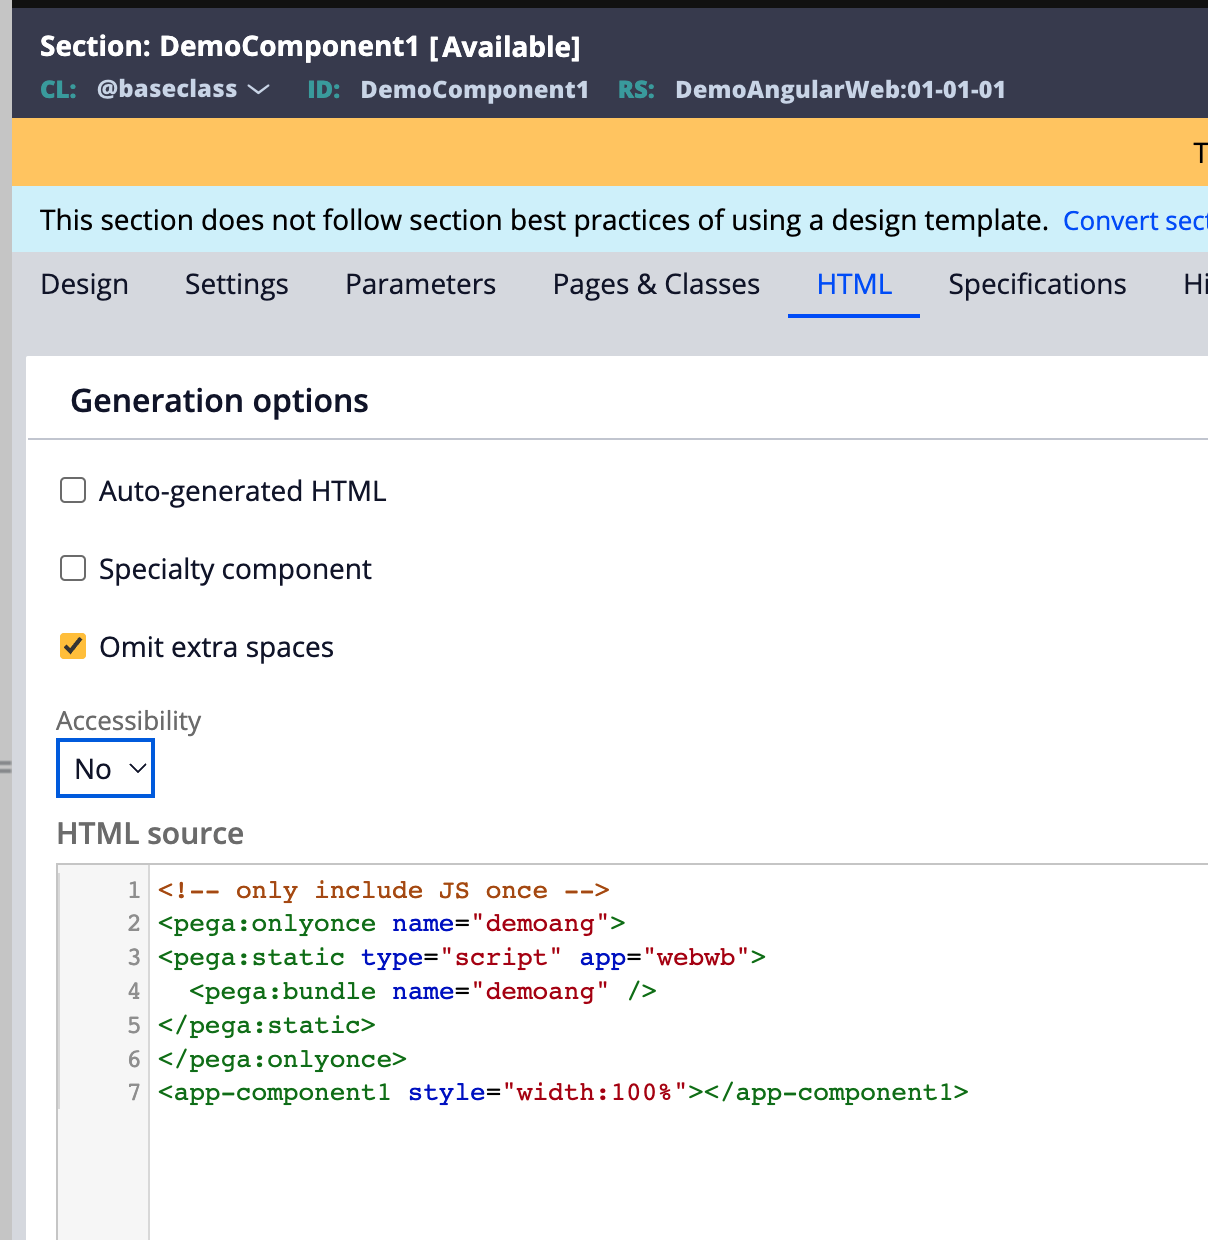Switch to the Design tab
1208x1240 pixels.
84,284
